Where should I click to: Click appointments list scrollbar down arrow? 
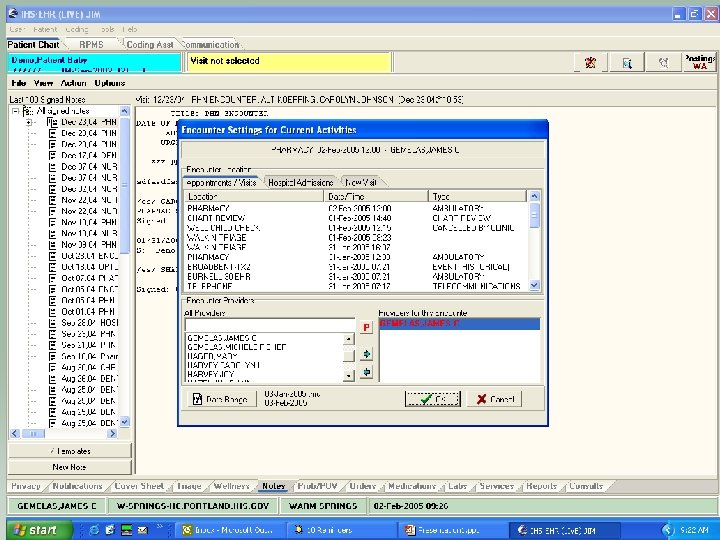click(x=534, y=285)
